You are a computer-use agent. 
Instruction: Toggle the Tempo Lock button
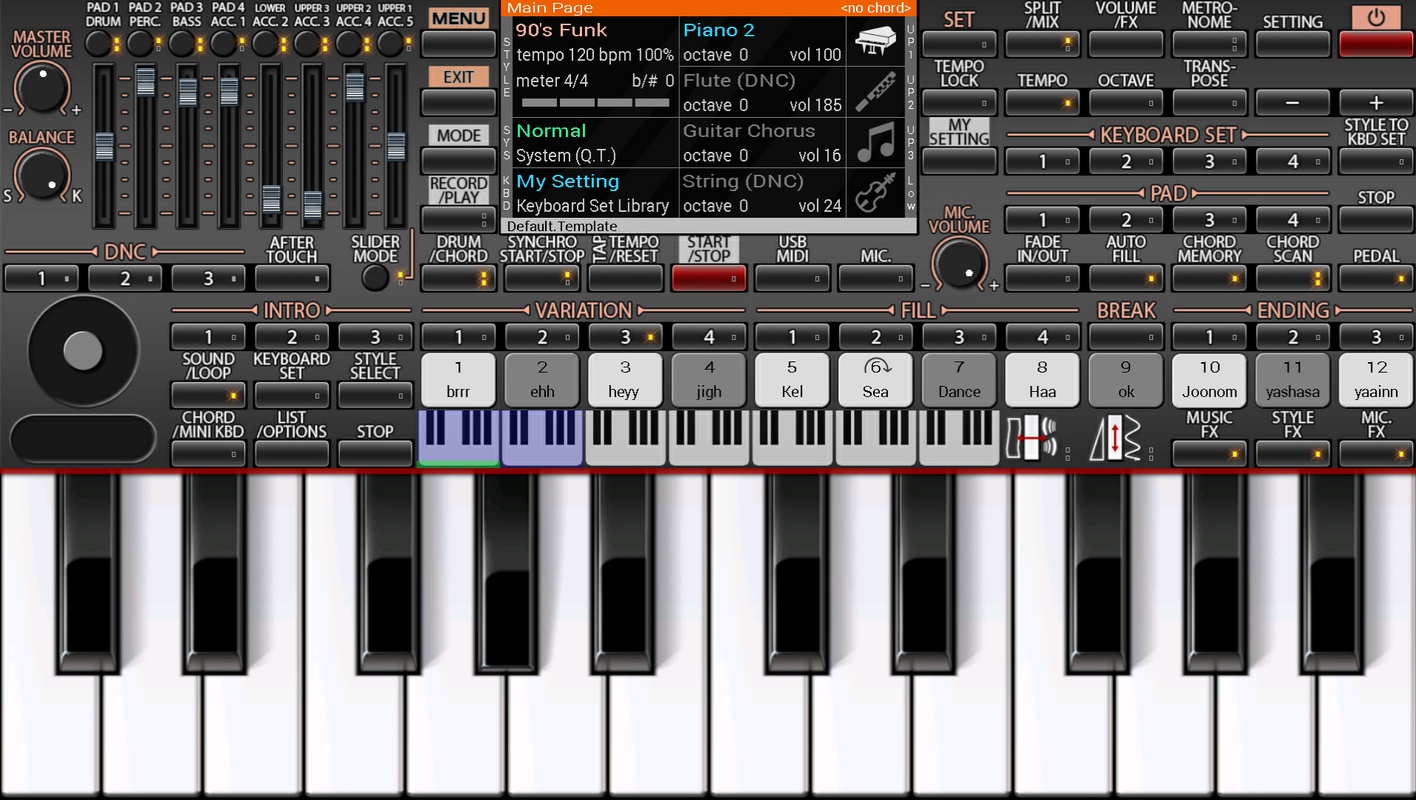[959, 102]
